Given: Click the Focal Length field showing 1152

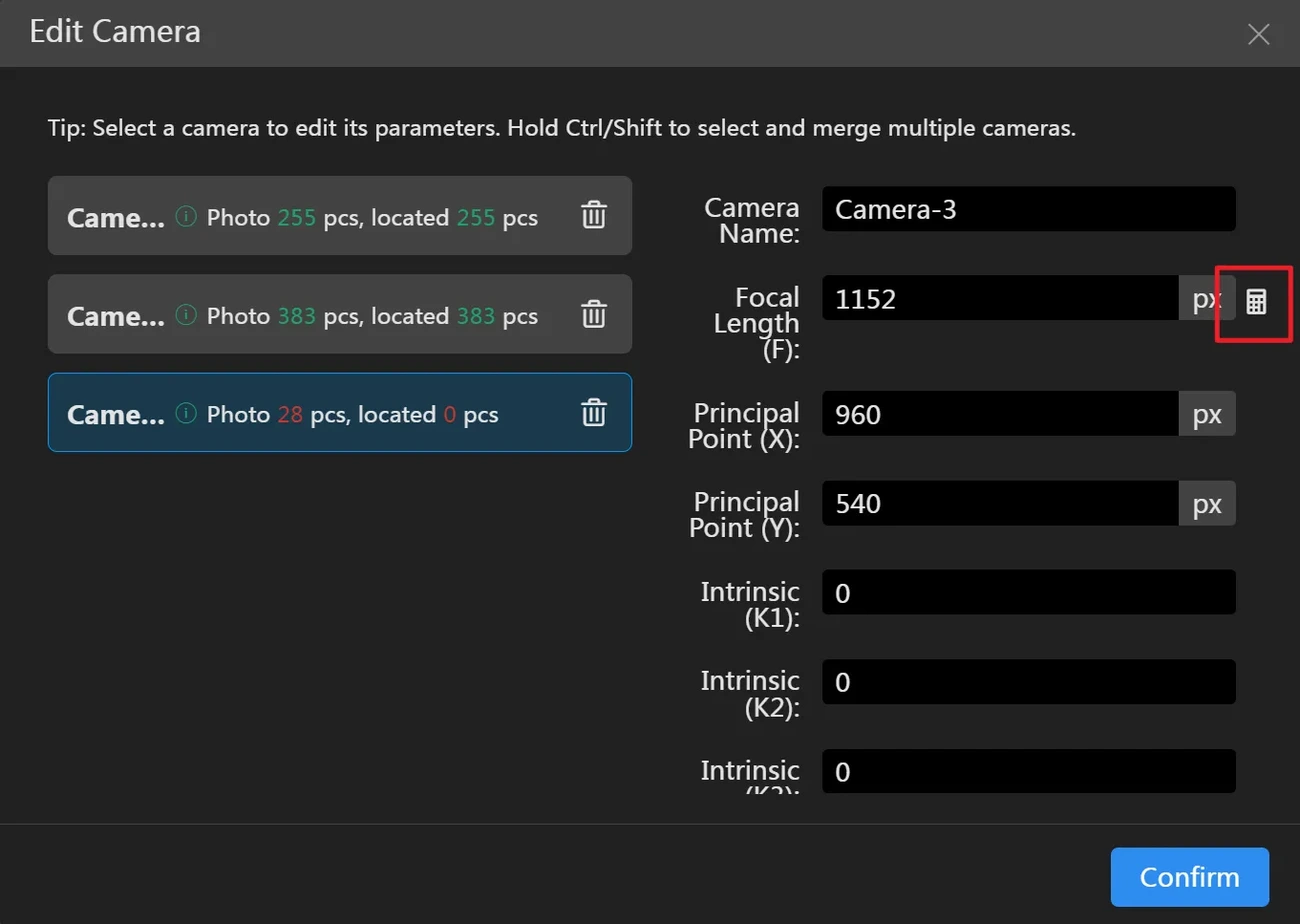Looking at the screenshot, I should 1000,298.
